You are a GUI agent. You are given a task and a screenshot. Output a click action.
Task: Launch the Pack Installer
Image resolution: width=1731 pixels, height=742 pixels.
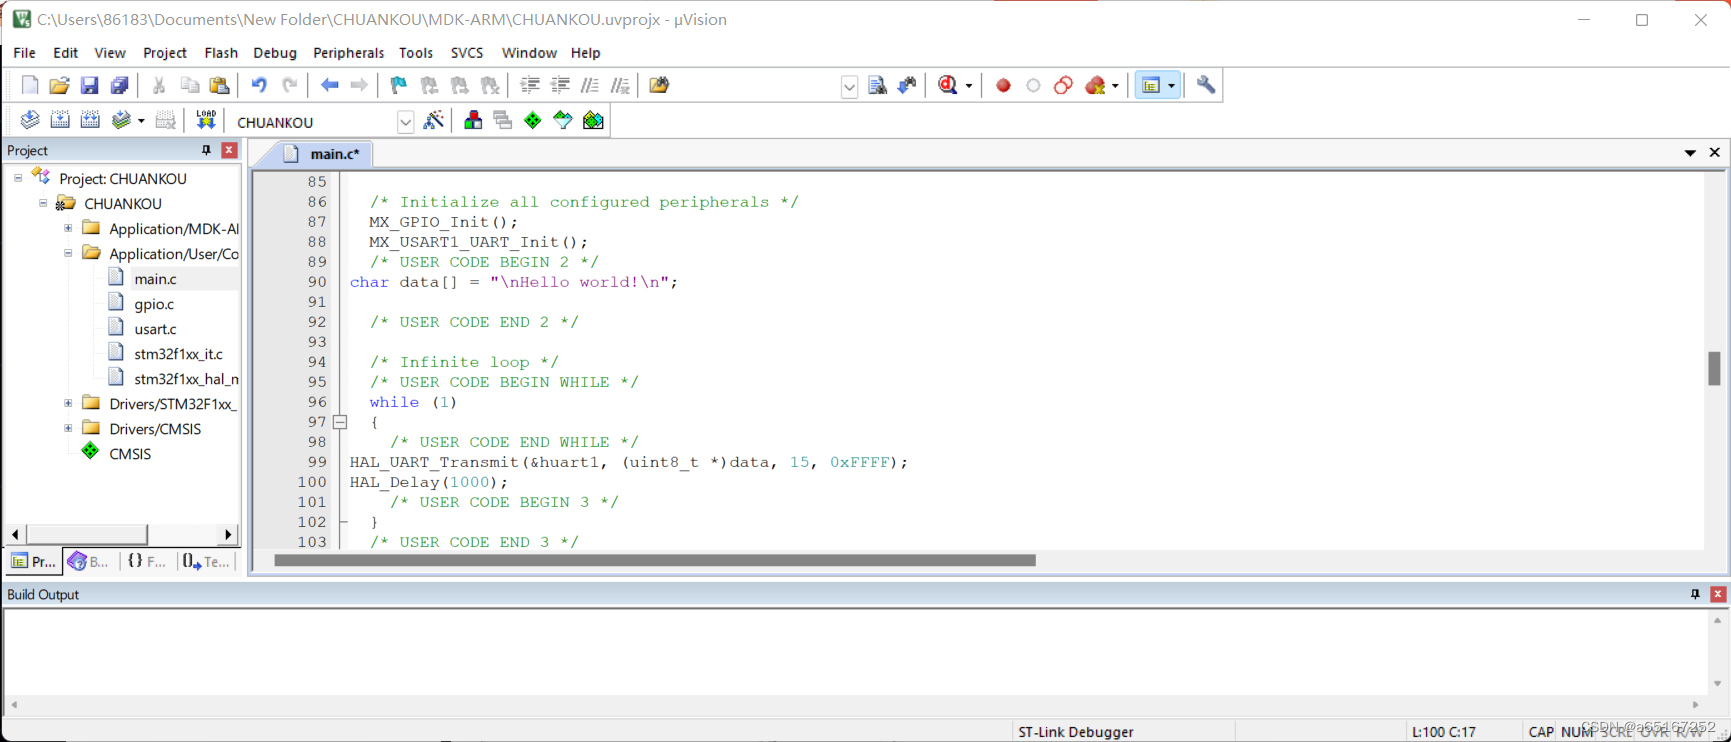pyautogui.click(x=593, y=121)
